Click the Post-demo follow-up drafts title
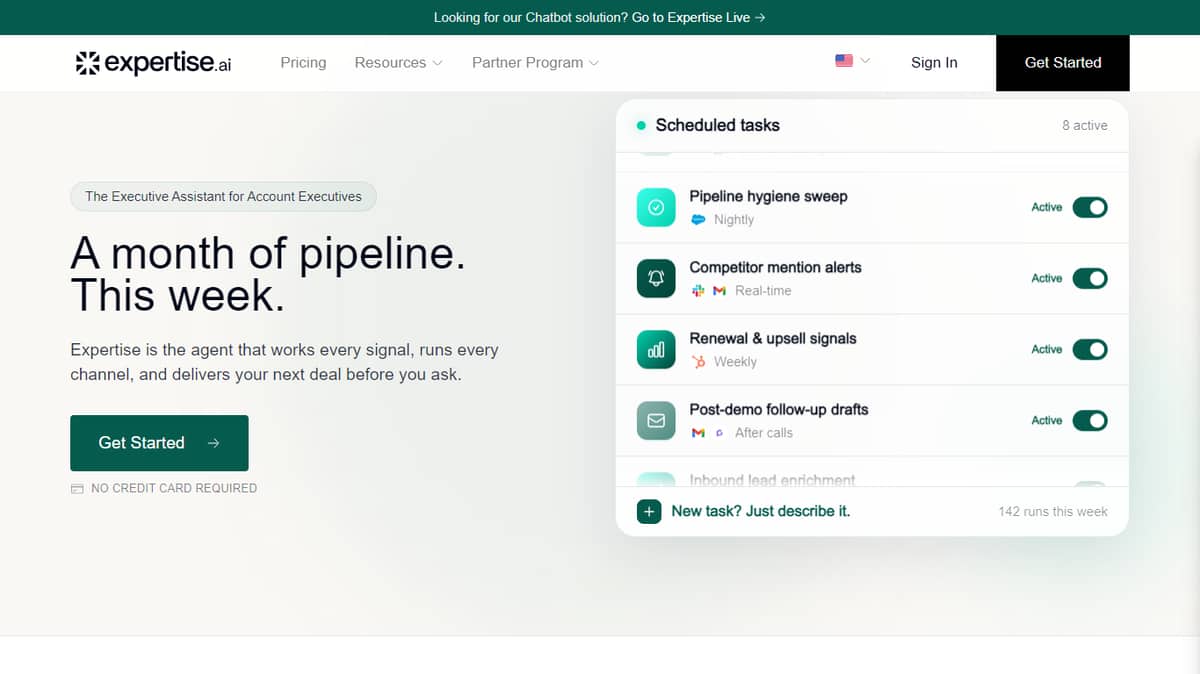This screenshot has height=674, width=1200. click(779, 410)
